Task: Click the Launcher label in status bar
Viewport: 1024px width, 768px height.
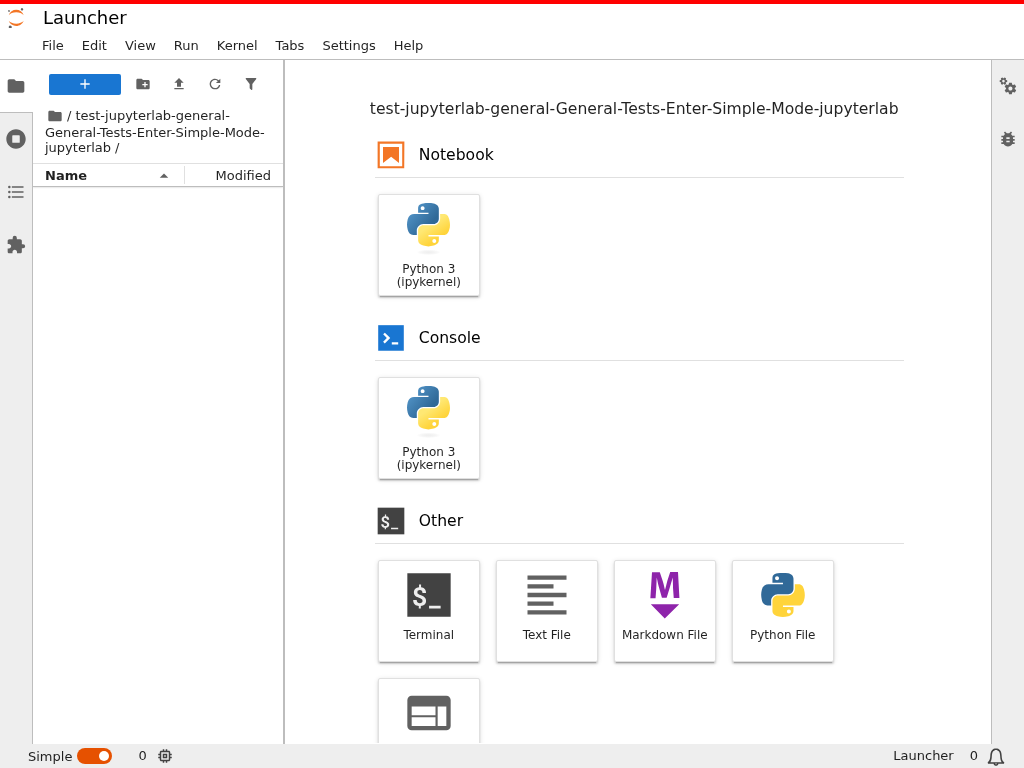Action: [x=923, y=756]
